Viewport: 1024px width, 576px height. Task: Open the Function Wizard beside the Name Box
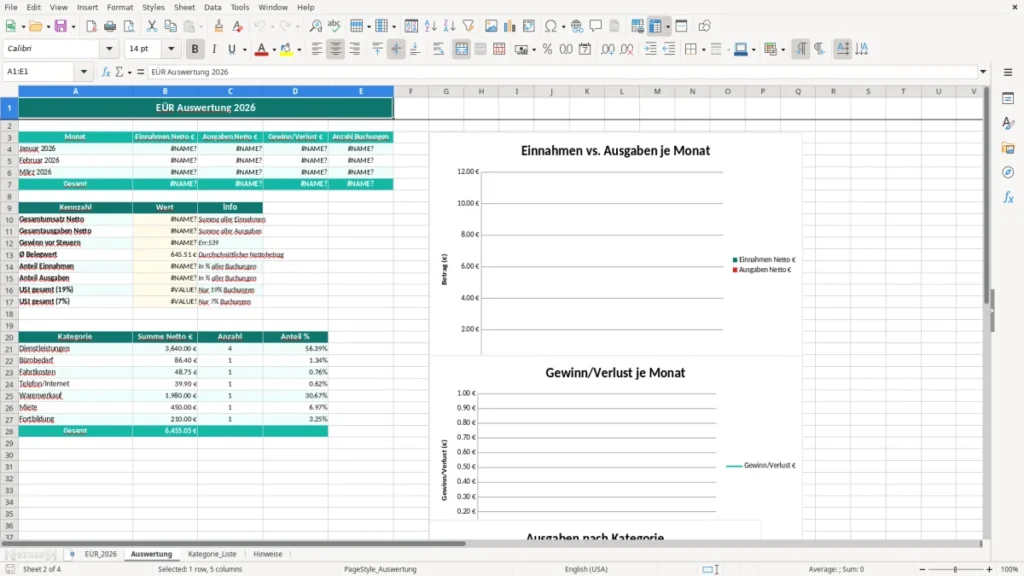(106, 72)
